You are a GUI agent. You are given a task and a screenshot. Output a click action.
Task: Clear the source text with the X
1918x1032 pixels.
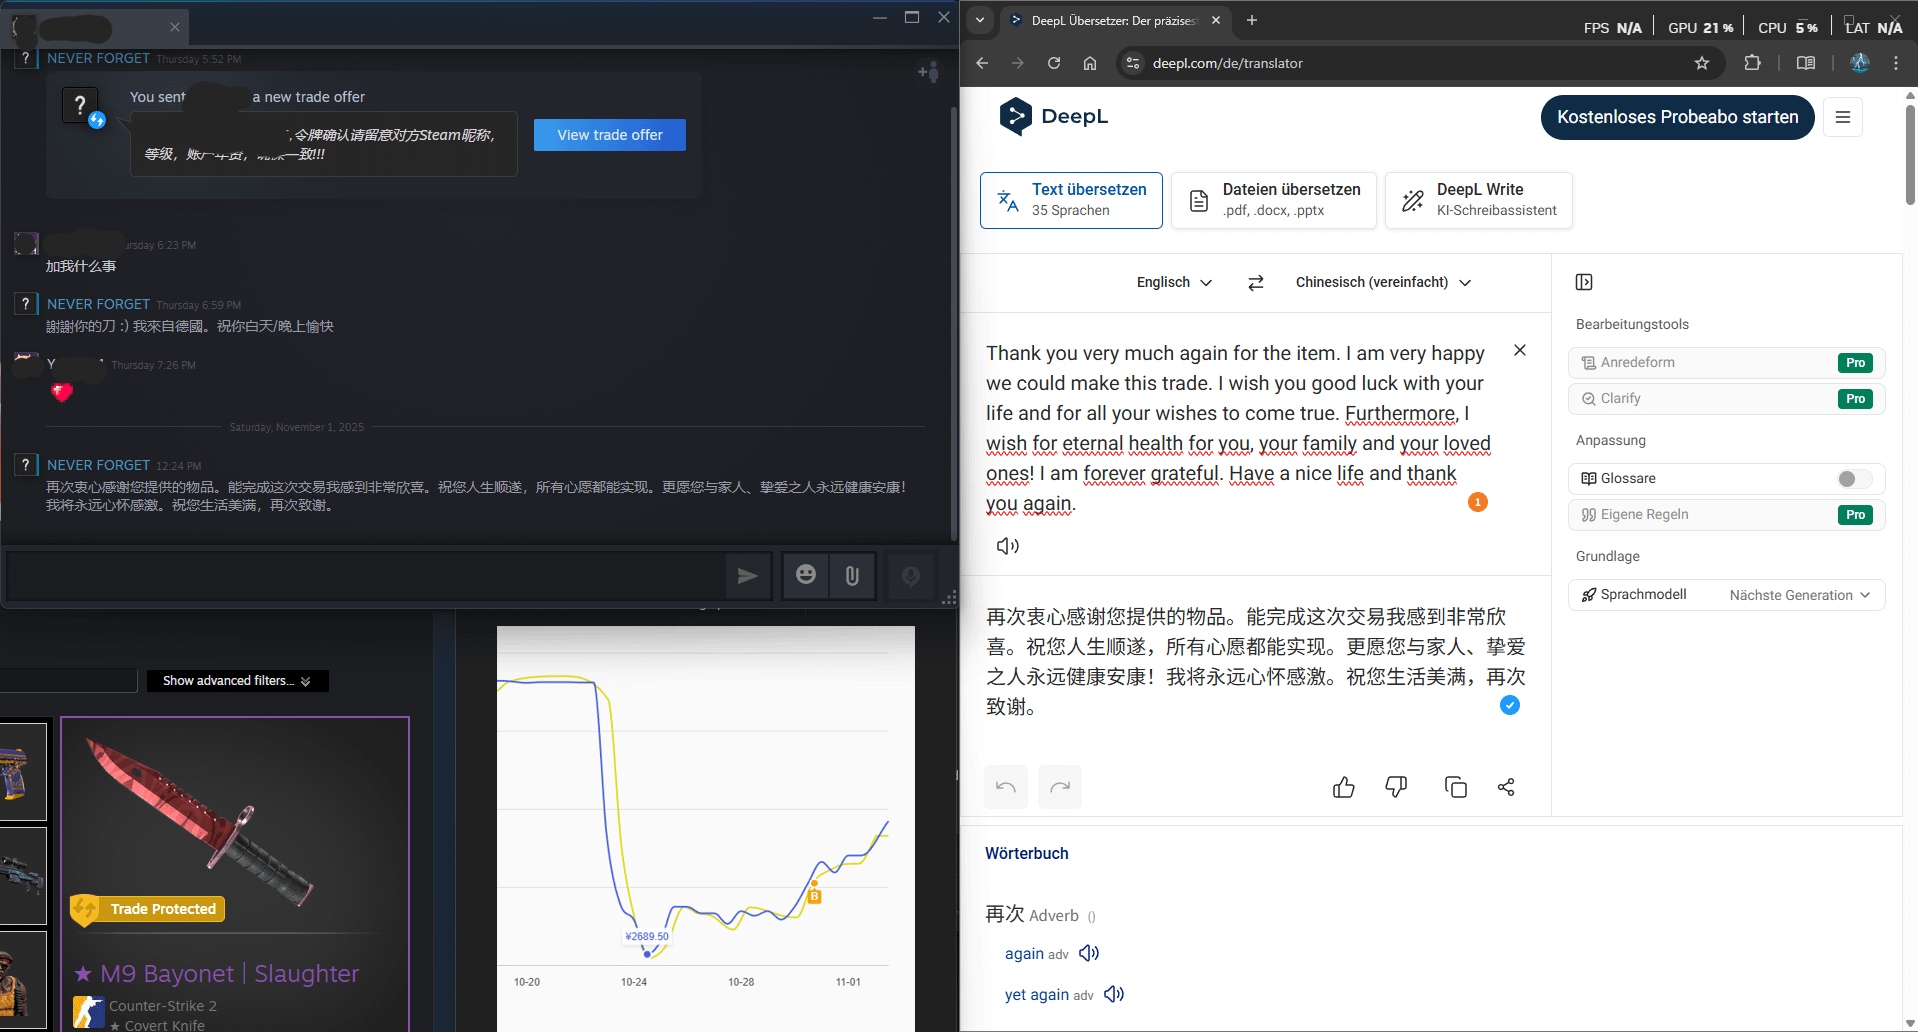coord(1520,350)
